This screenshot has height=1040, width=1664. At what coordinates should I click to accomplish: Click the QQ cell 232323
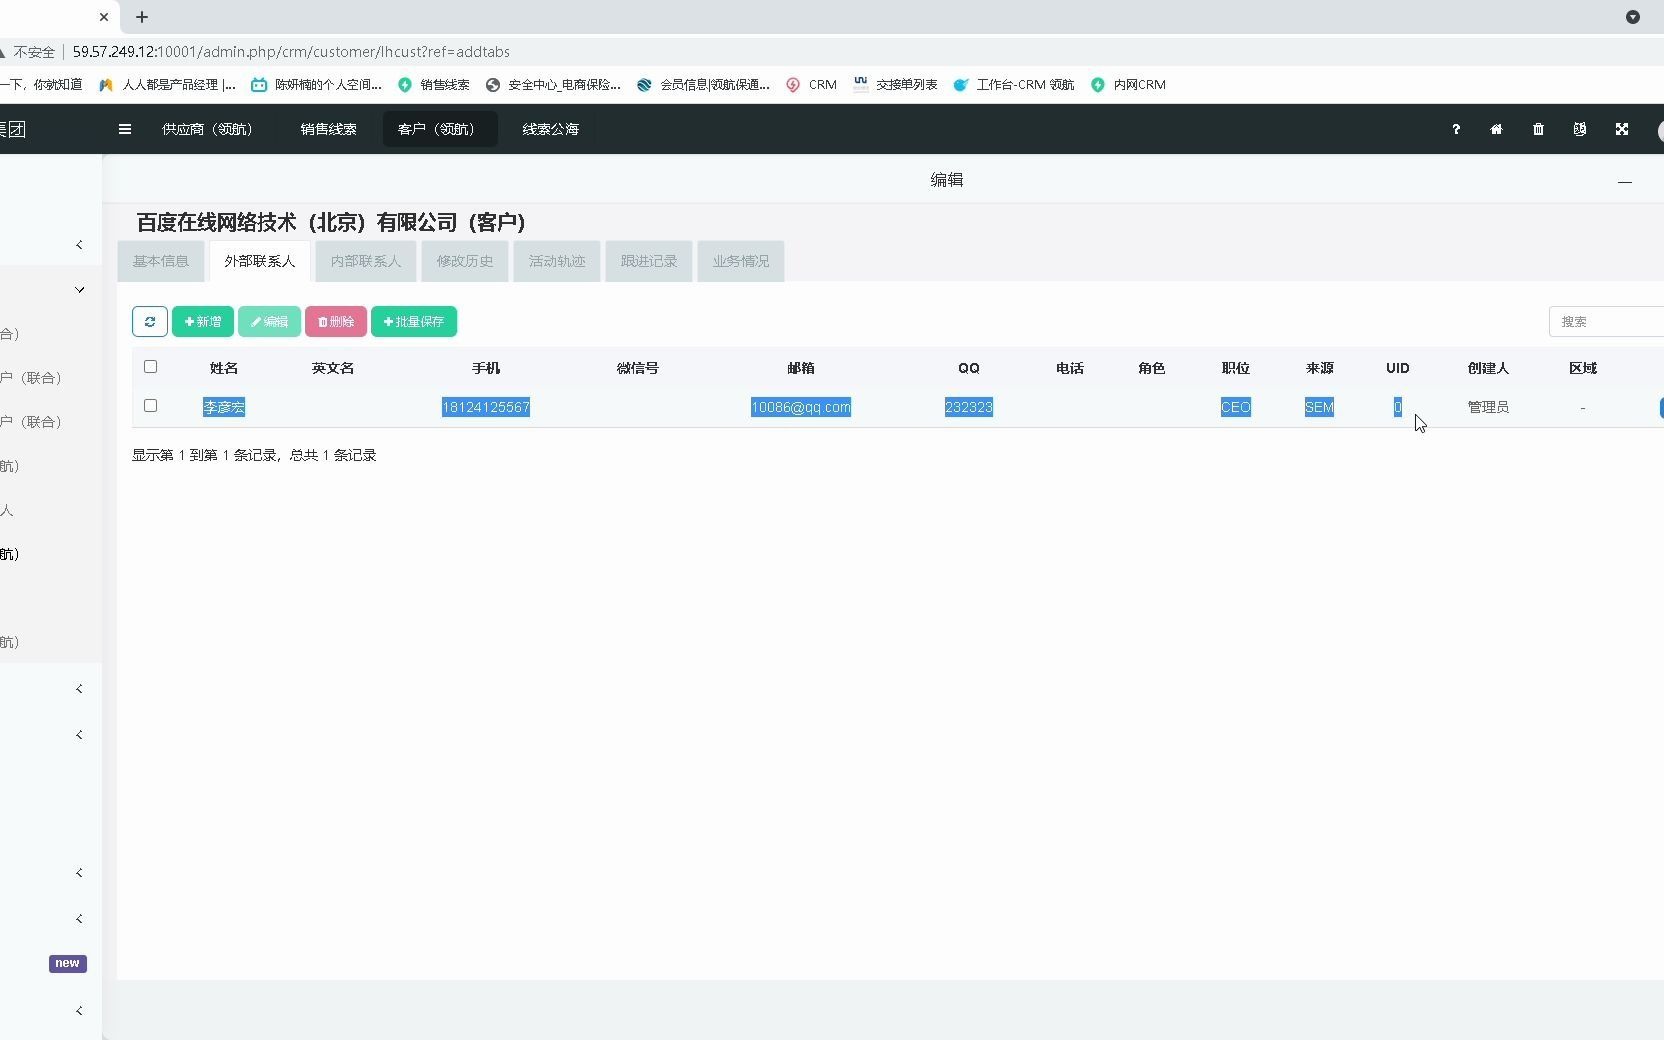pos(969,407)
